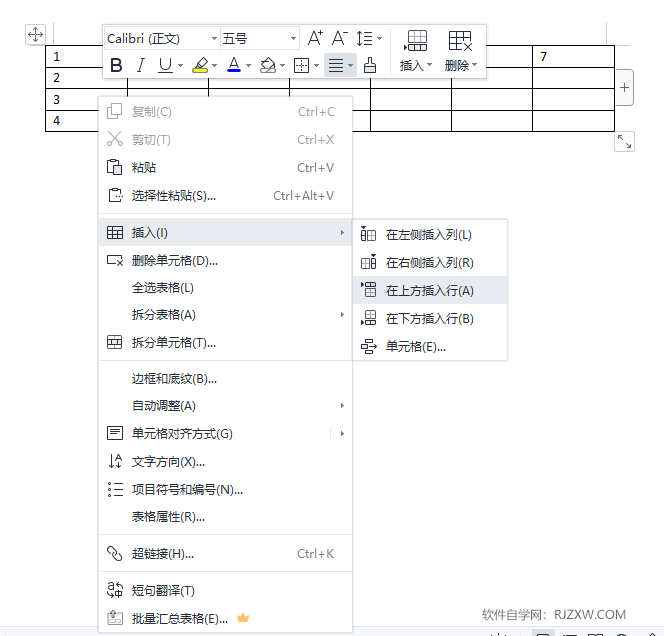Apply blue font color
The image size is (664, 636).
(234, 65)
